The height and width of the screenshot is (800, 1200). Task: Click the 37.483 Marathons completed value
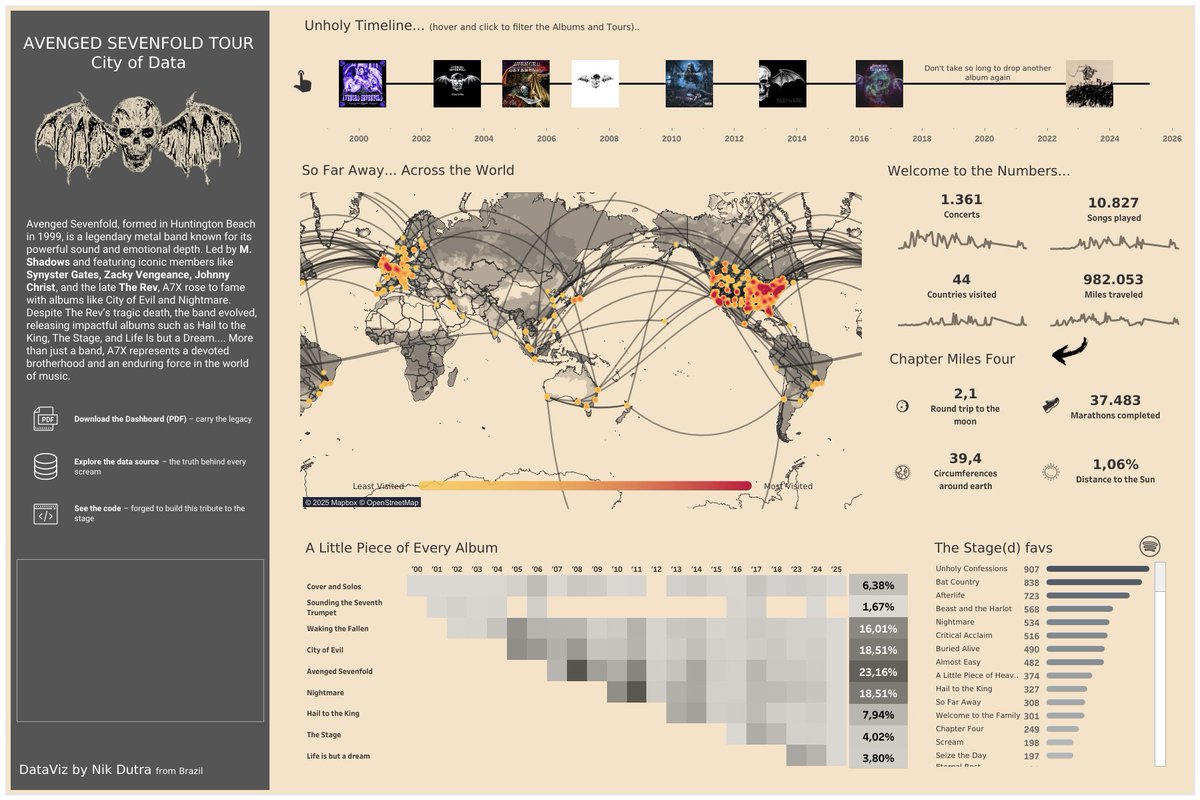(1115, 400)
